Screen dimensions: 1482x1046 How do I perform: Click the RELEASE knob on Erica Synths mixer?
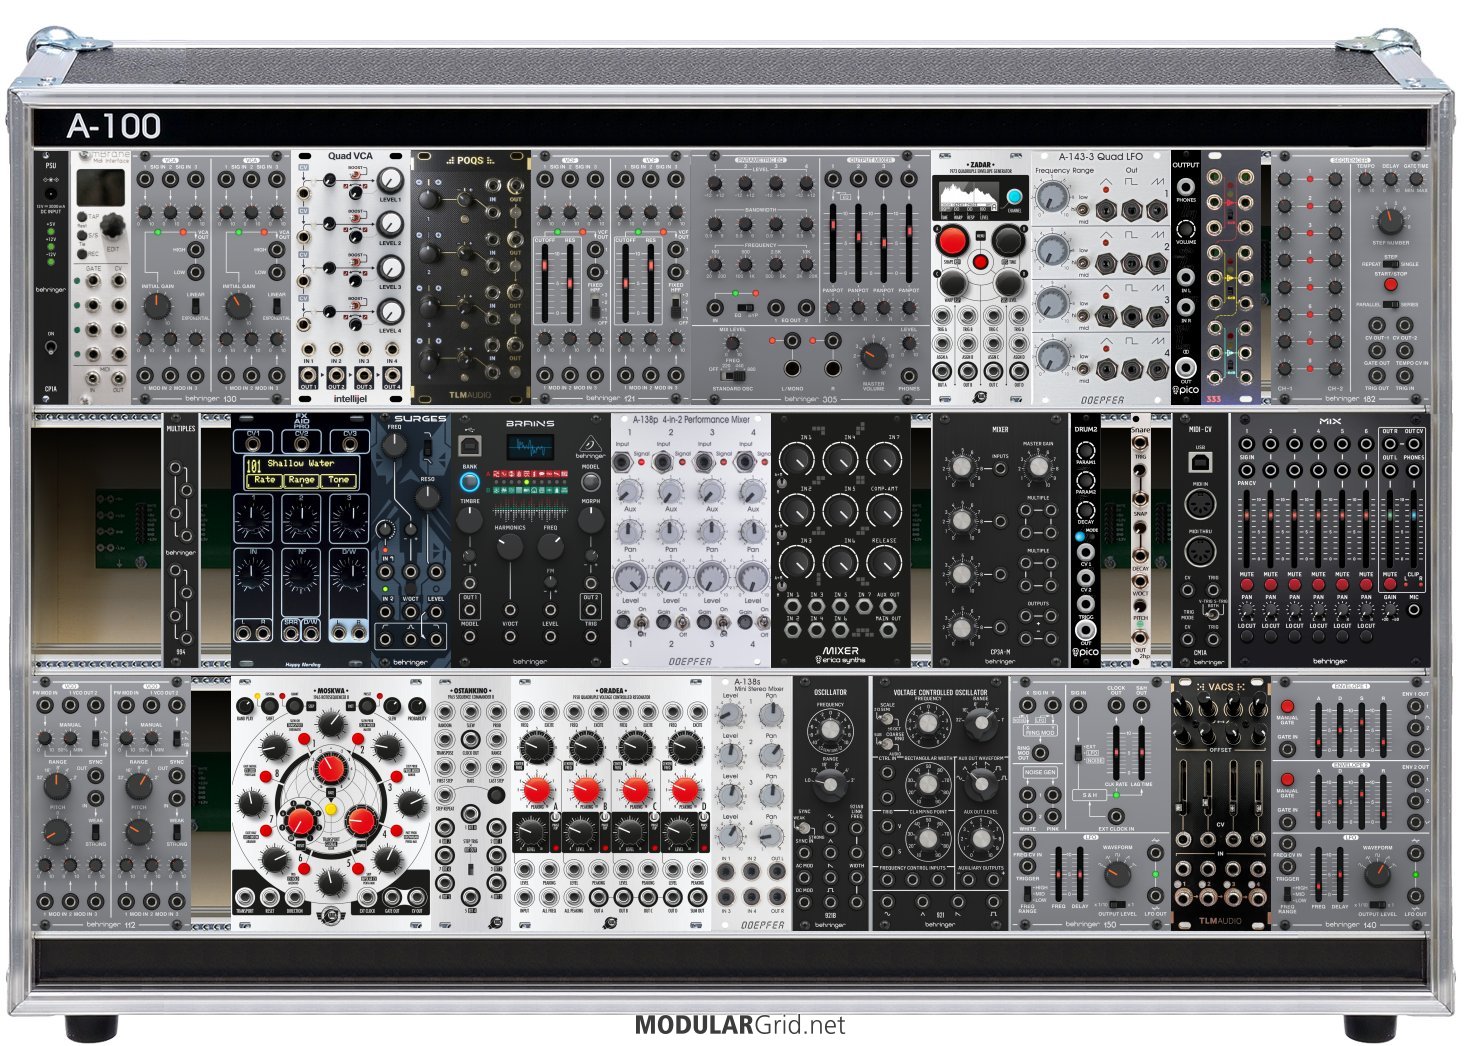click(x=884, y=563)
